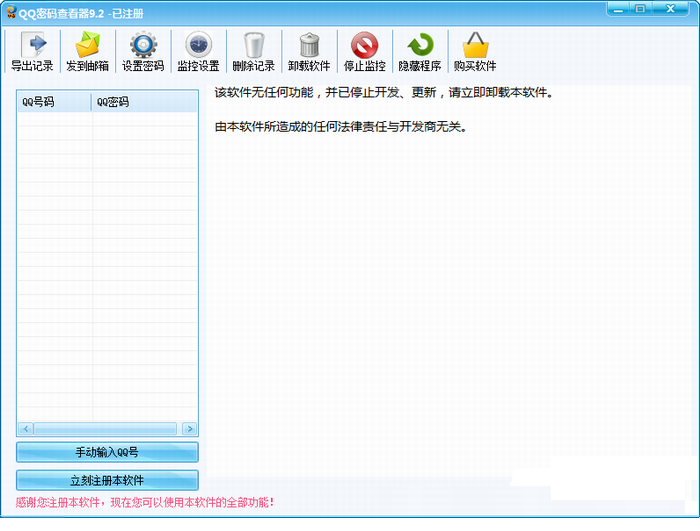Click the pink 感谢您注册本软件 status text
Viewport: 700px width, 531px height.
click(145, 502)
